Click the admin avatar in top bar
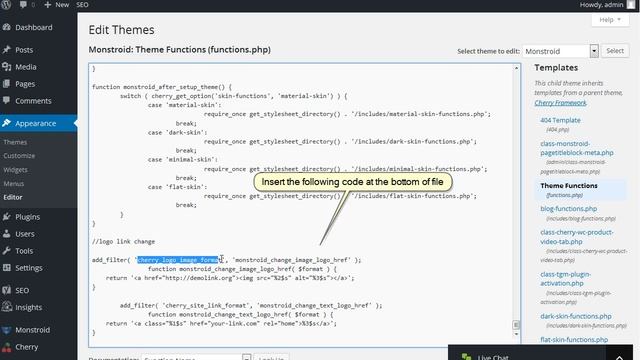This screenshot has height=360, width=640. click(x=631, y=4)
